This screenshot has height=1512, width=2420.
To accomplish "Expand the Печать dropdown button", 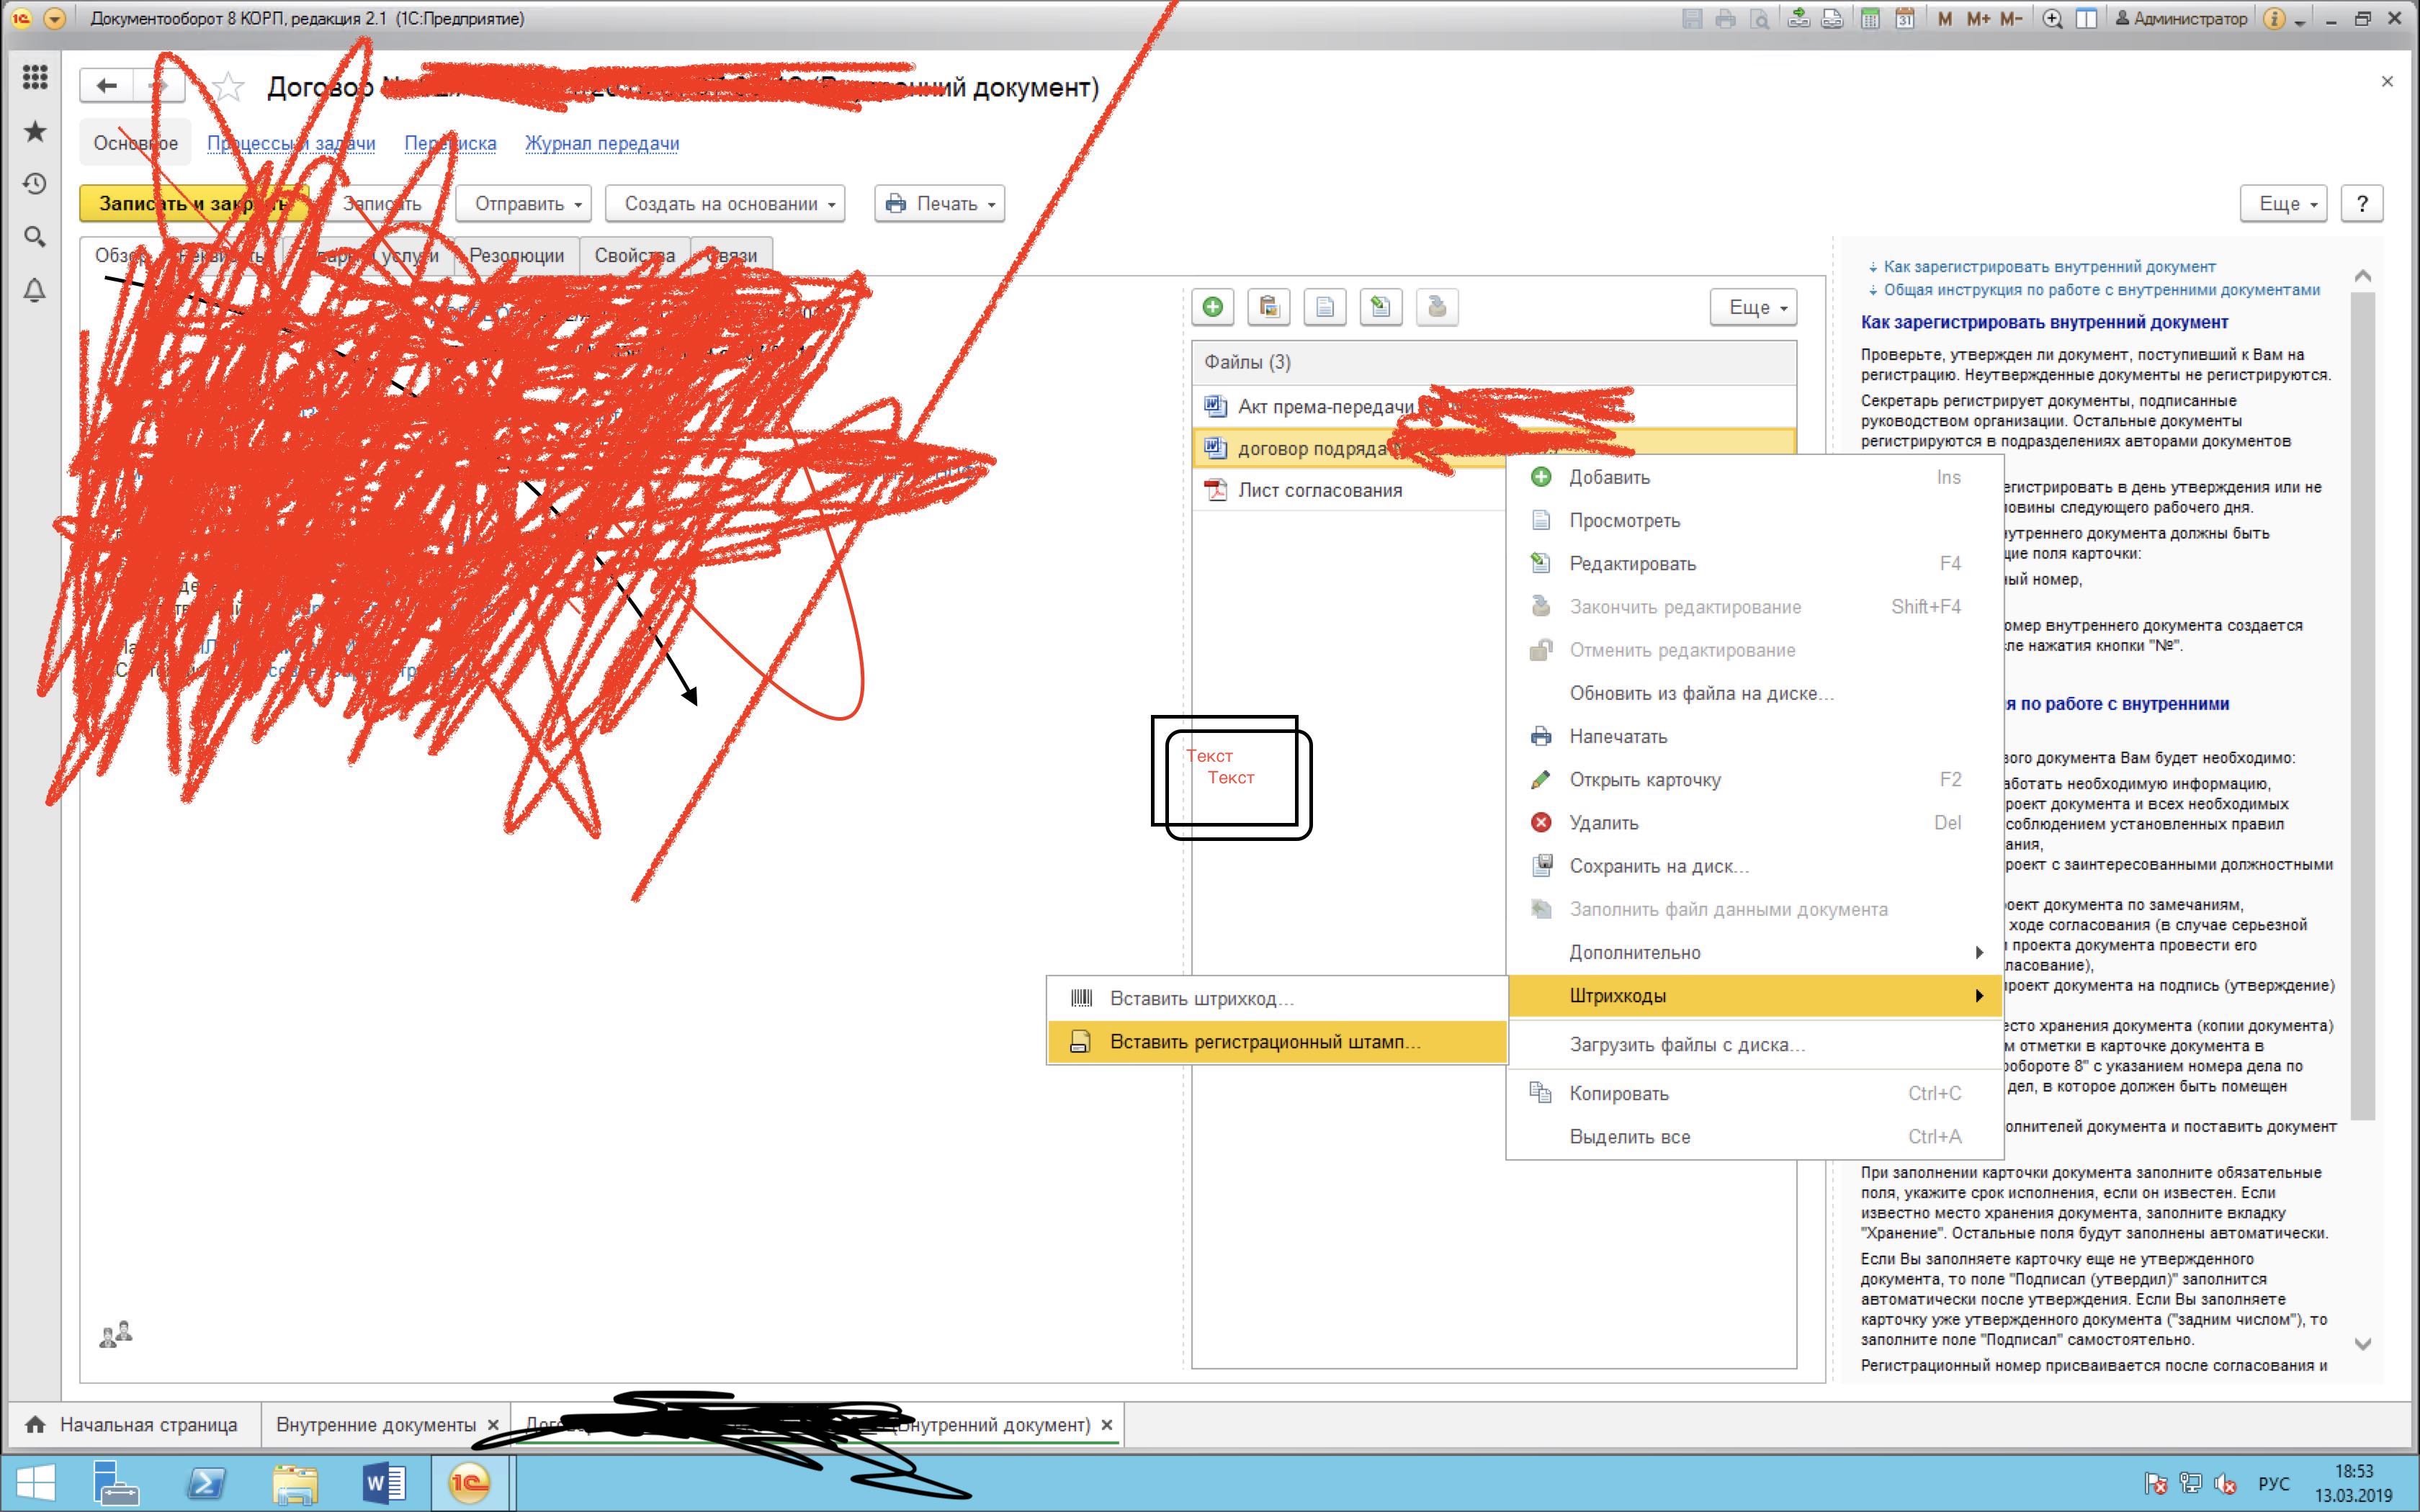I will click(x=939, y=204).
